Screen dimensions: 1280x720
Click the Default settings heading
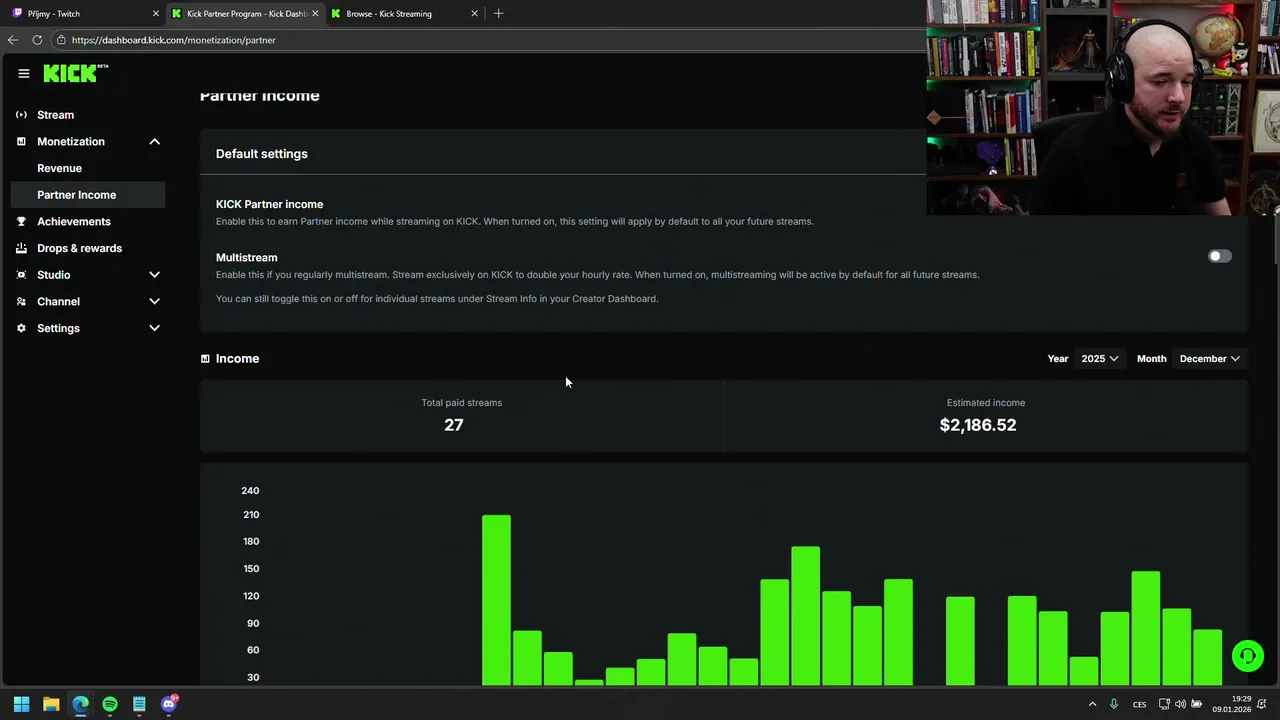(x=262, y=154)
